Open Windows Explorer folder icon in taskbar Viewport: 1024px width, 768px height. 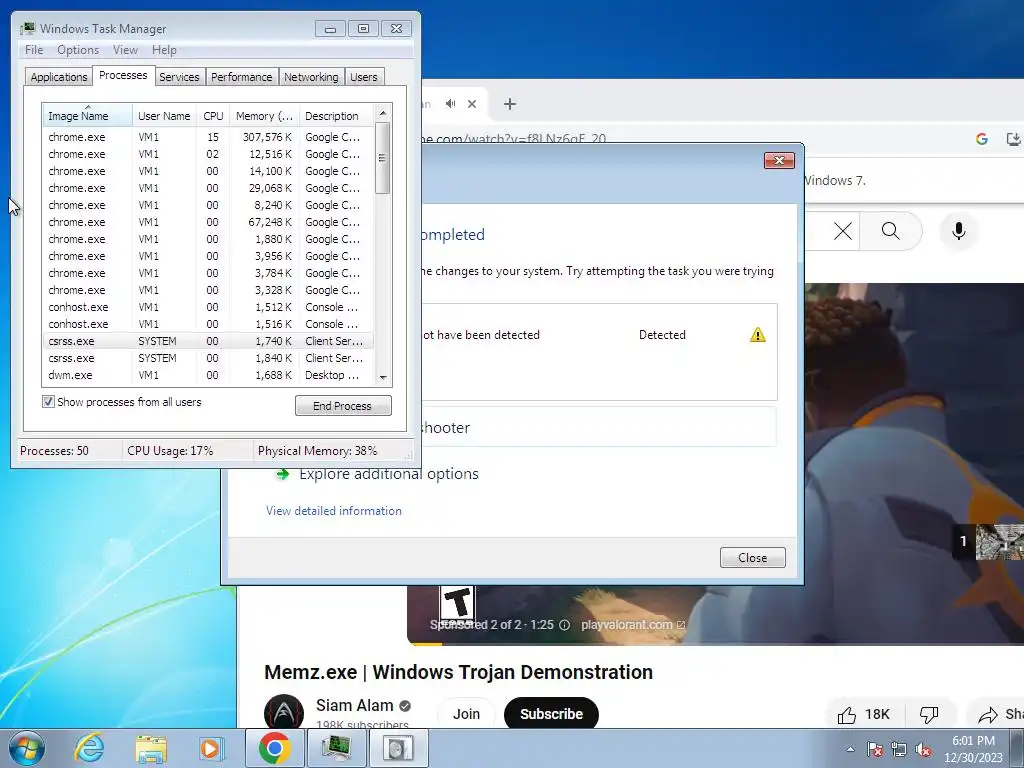click(151, 749)
